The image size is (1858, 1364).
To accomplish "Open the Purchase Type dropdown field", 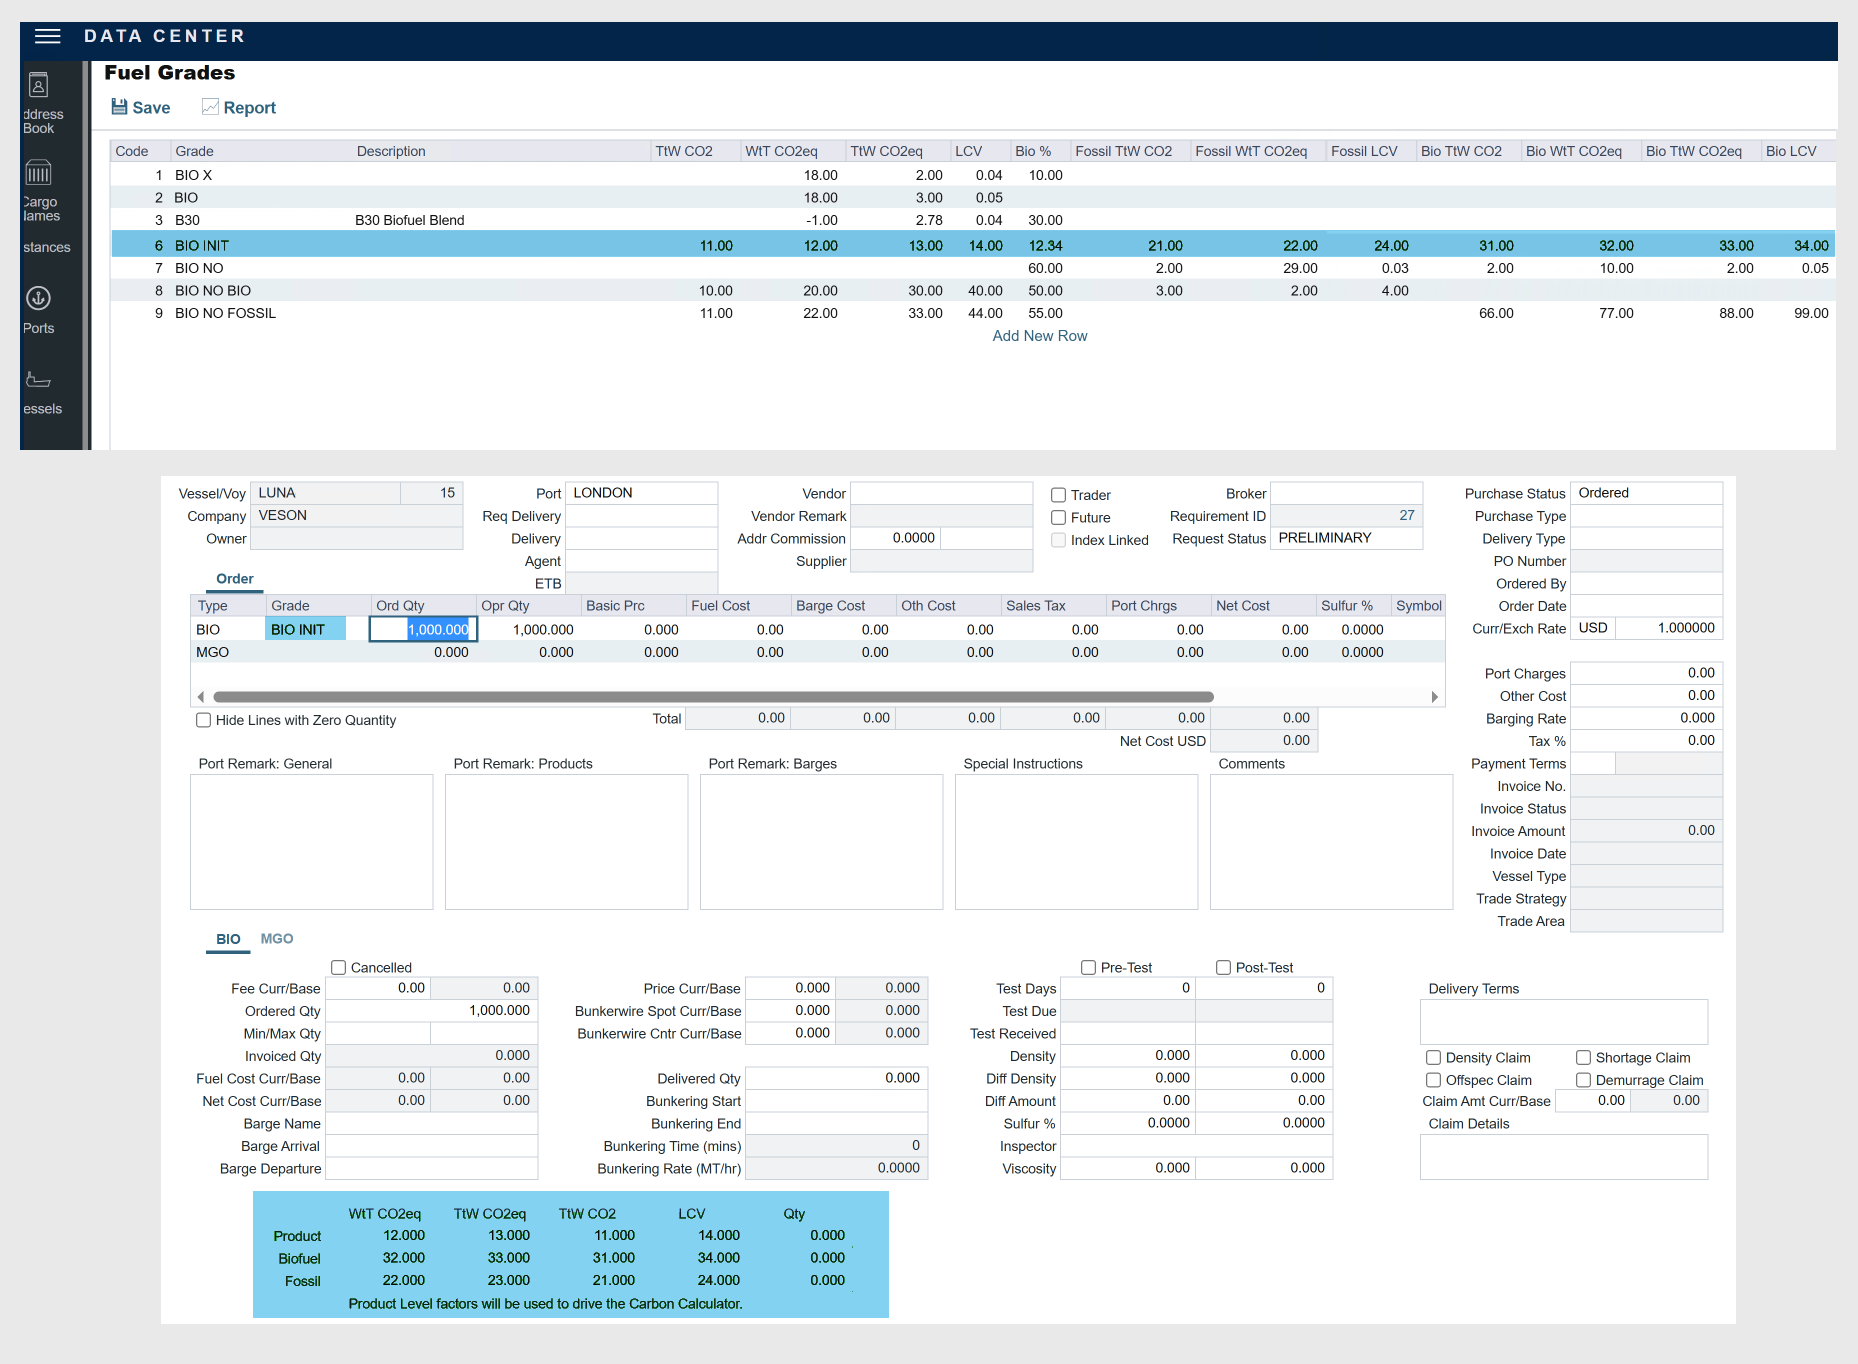I will (1645, 516).
